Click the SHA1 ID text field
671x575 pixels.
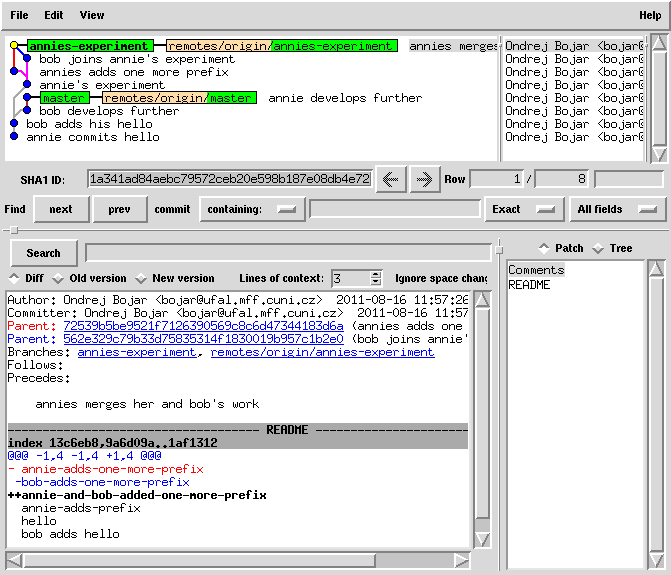point(229,179)
